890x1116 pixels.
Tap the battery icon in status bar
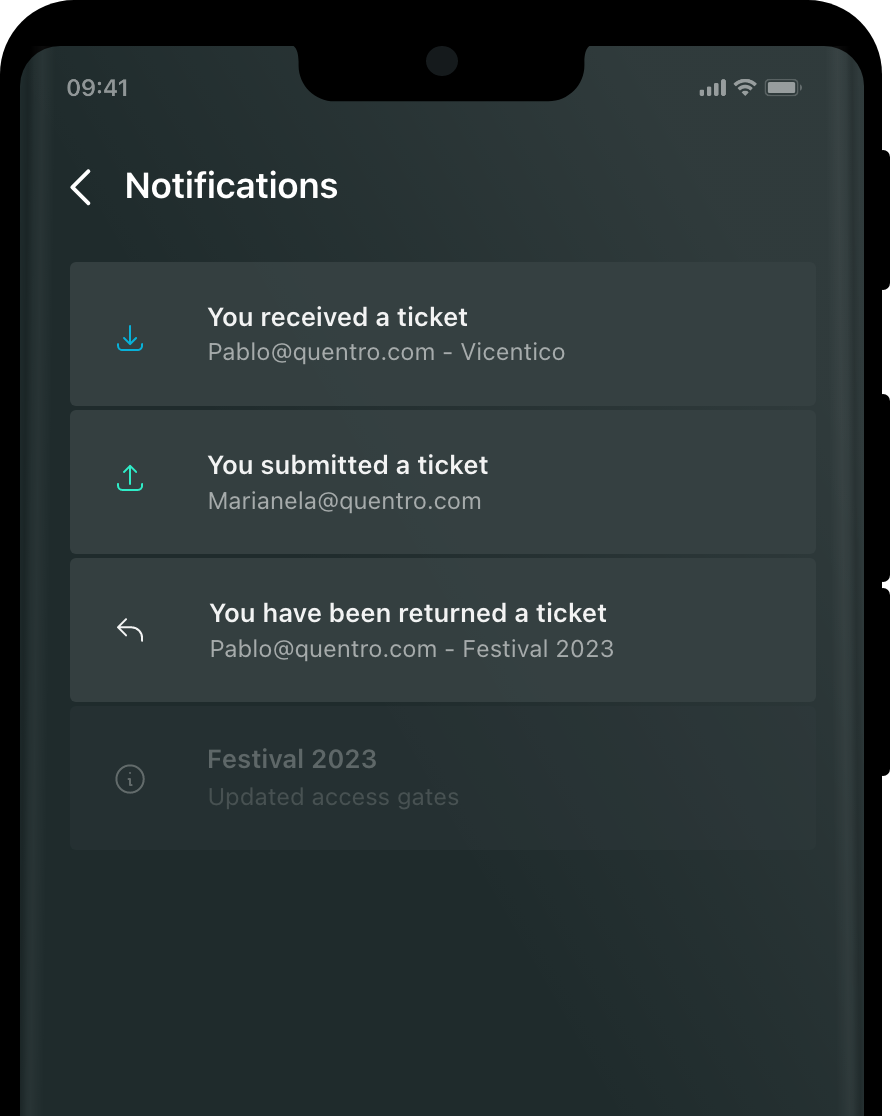[783, 88]
